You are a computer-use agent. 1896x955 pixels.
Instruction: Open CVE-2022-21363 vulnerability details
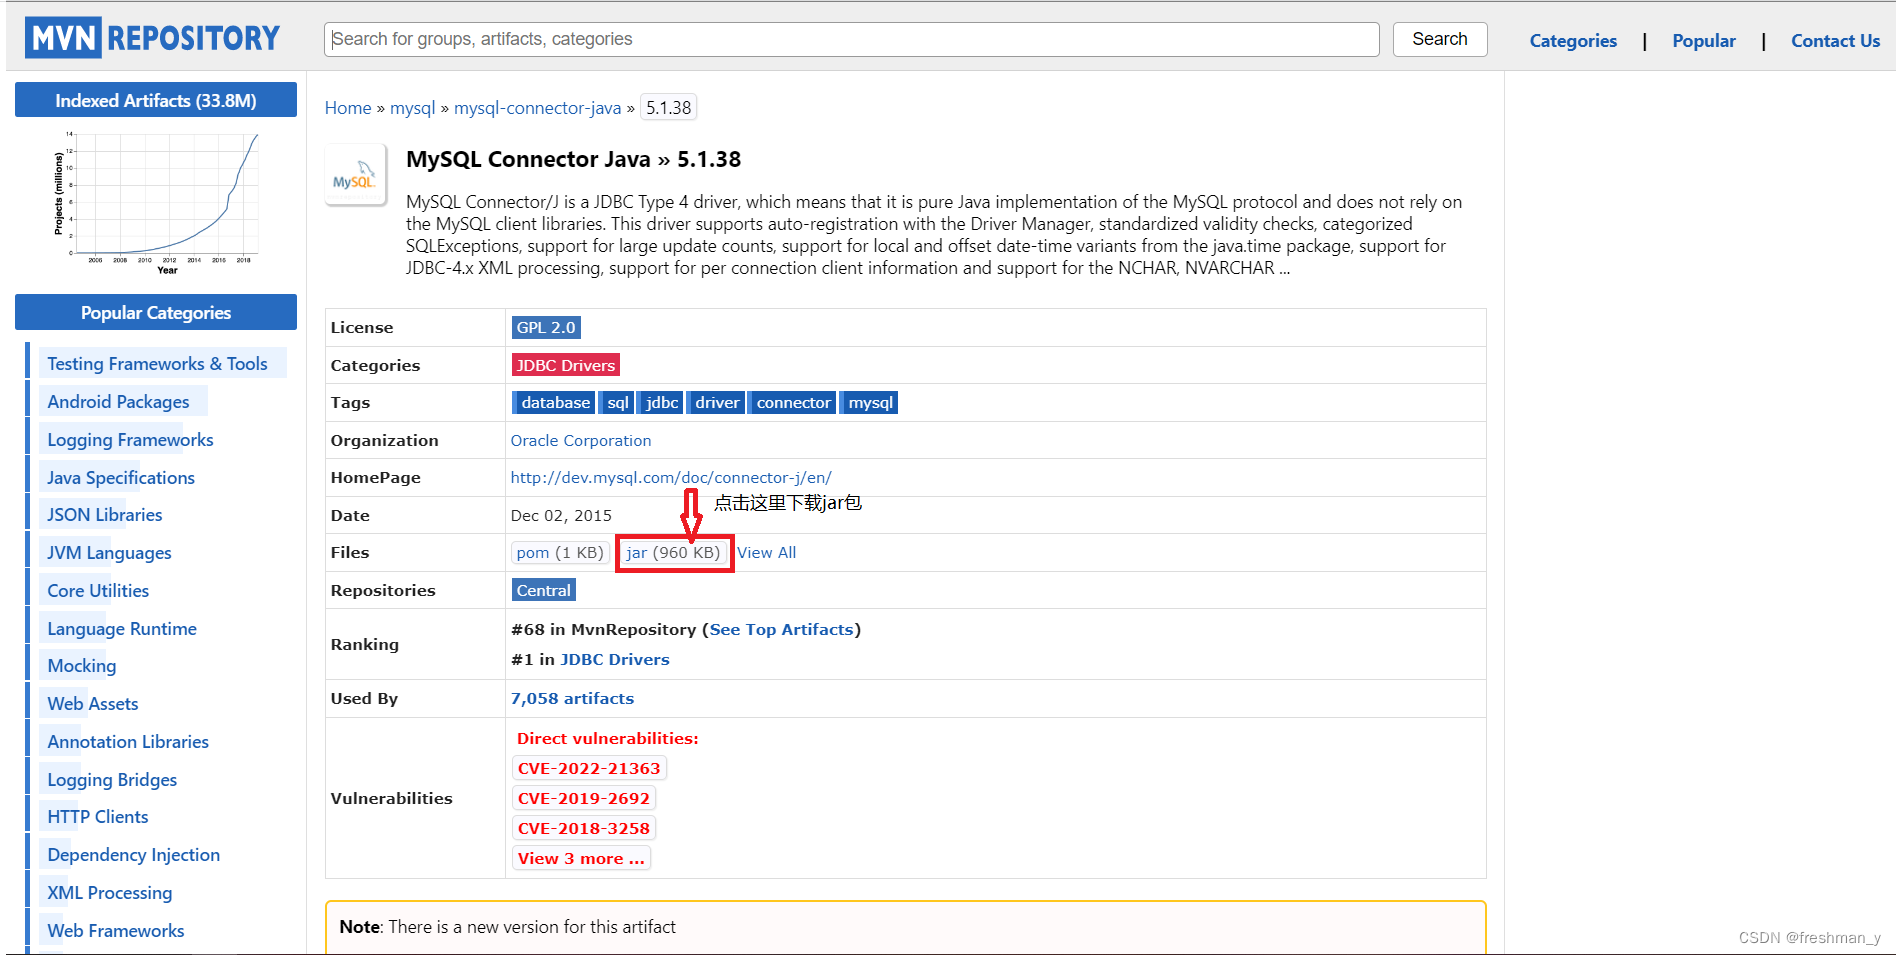click(x=589, y=767)
